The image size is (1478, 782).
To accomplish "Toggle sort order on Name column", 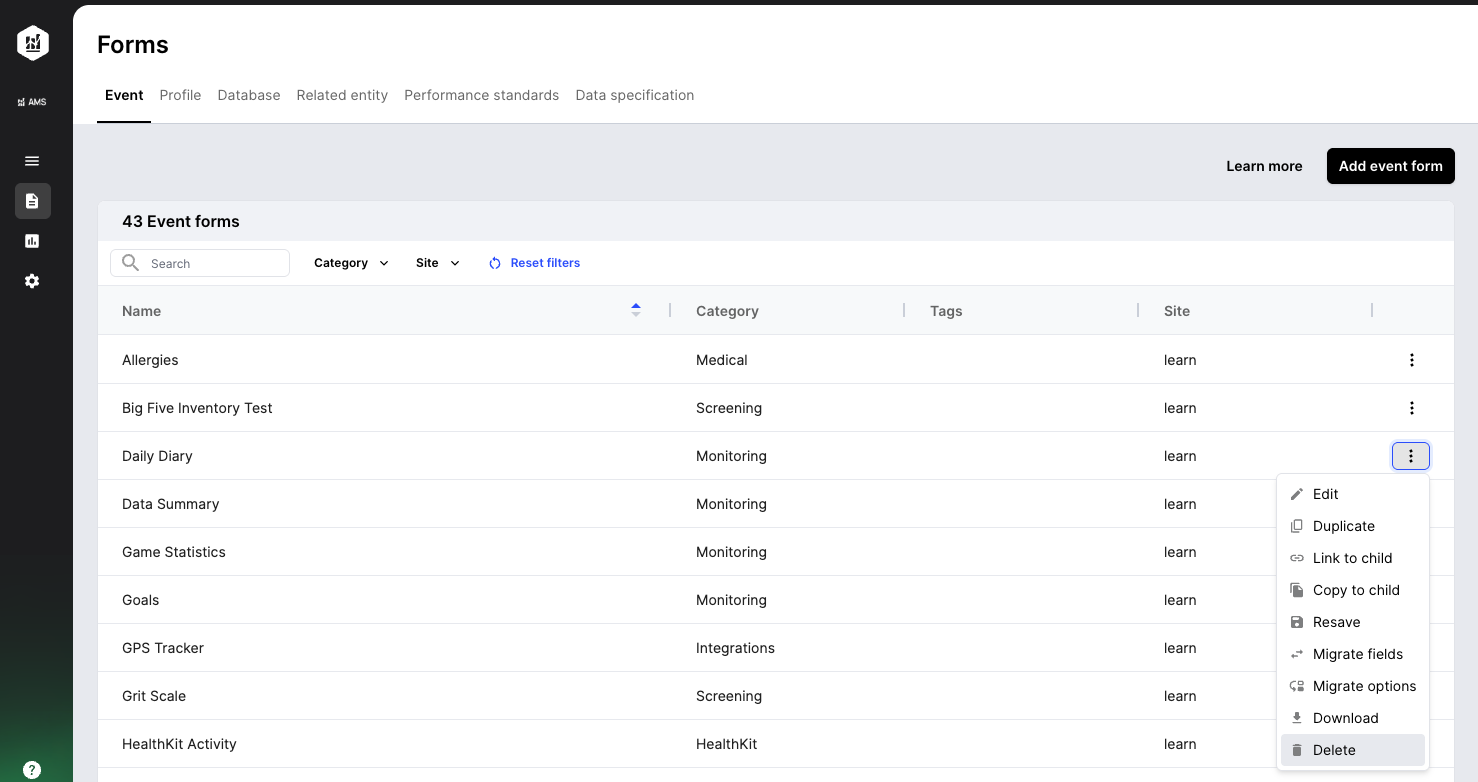I will (635, 311).
